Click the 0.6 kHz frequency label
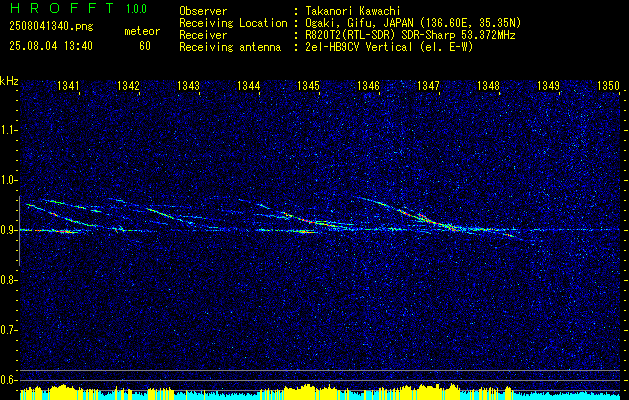Viewport: 629px width, 400px height. (7, 380)
